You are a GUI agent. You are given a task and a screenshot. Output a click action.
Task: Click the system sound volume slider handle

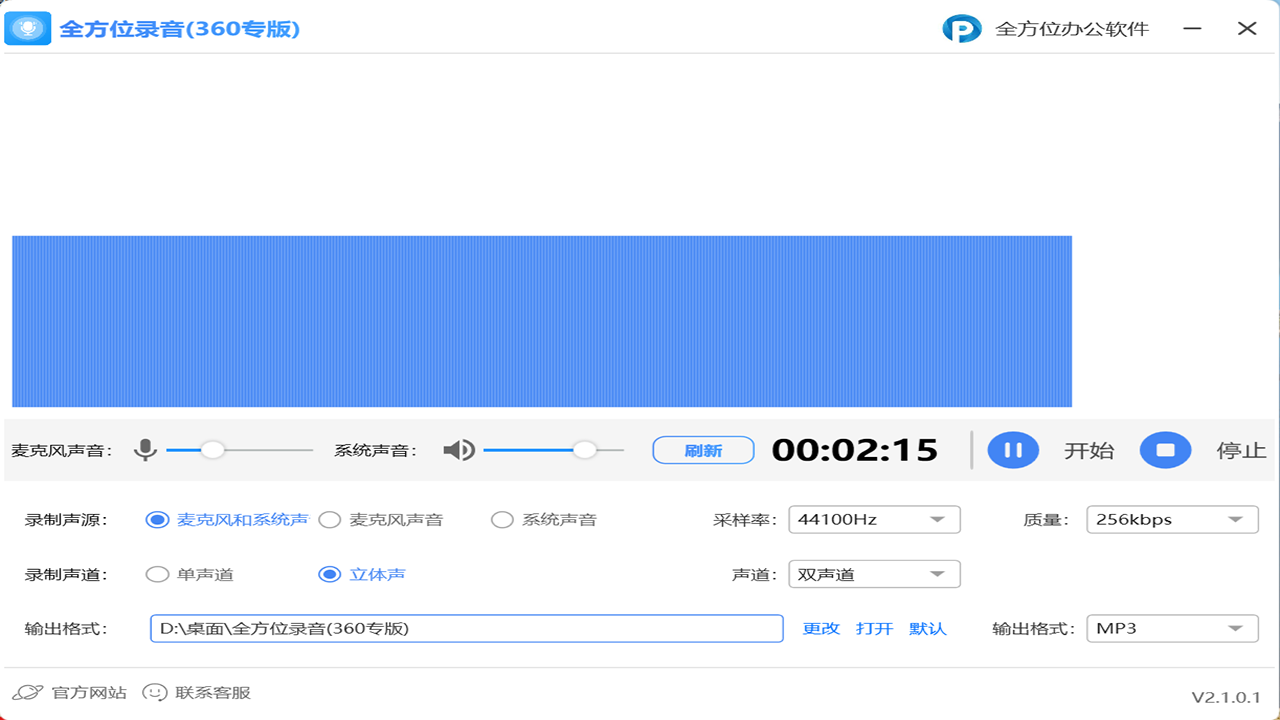pos(585,450)
